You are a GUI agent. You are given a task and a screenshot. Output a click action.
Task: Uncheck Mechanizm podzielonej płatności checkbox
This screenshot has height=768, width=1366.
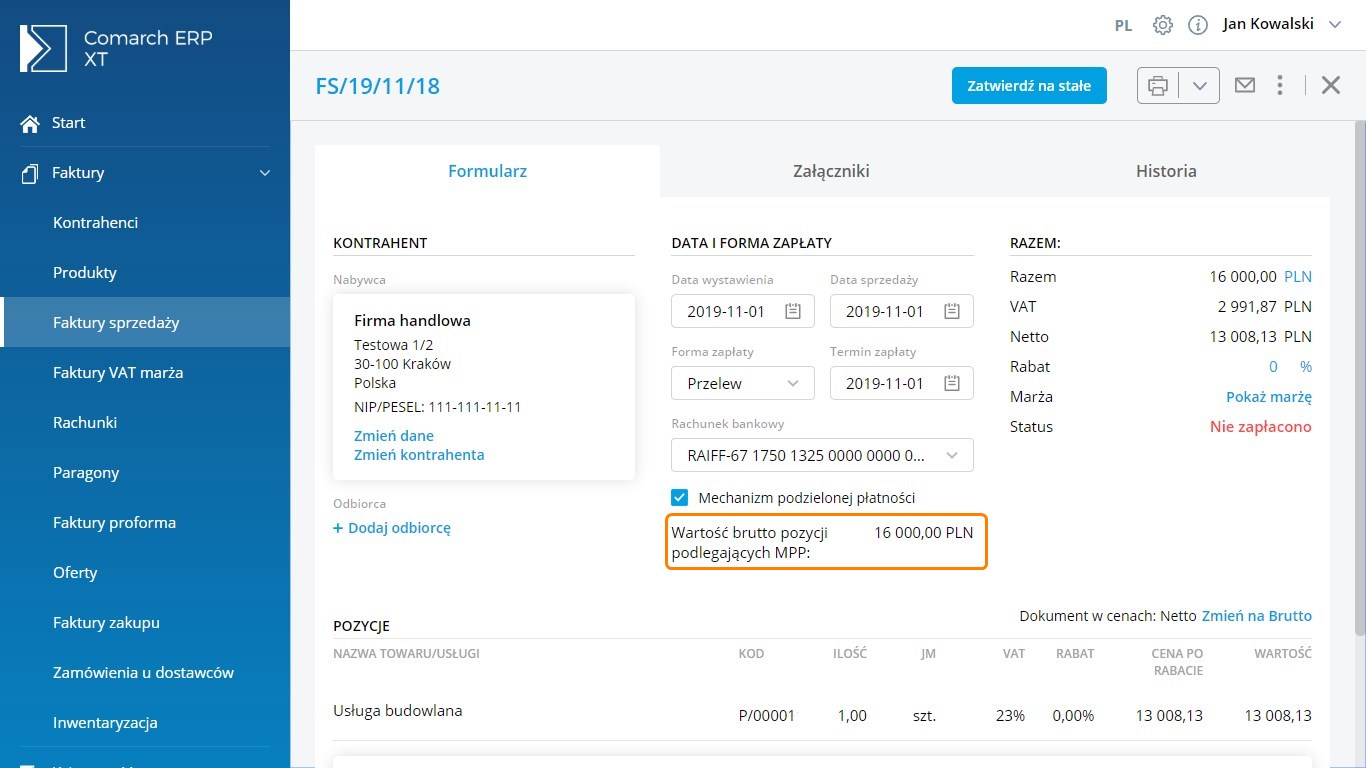coord(680,497)
